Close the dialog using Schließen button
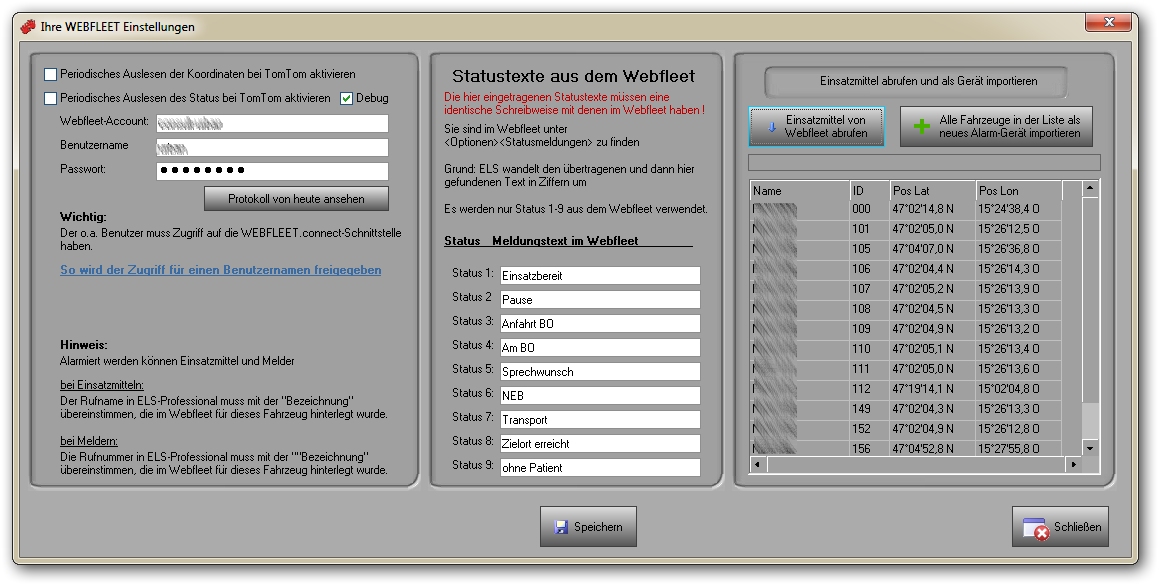 pos(1060,527)
